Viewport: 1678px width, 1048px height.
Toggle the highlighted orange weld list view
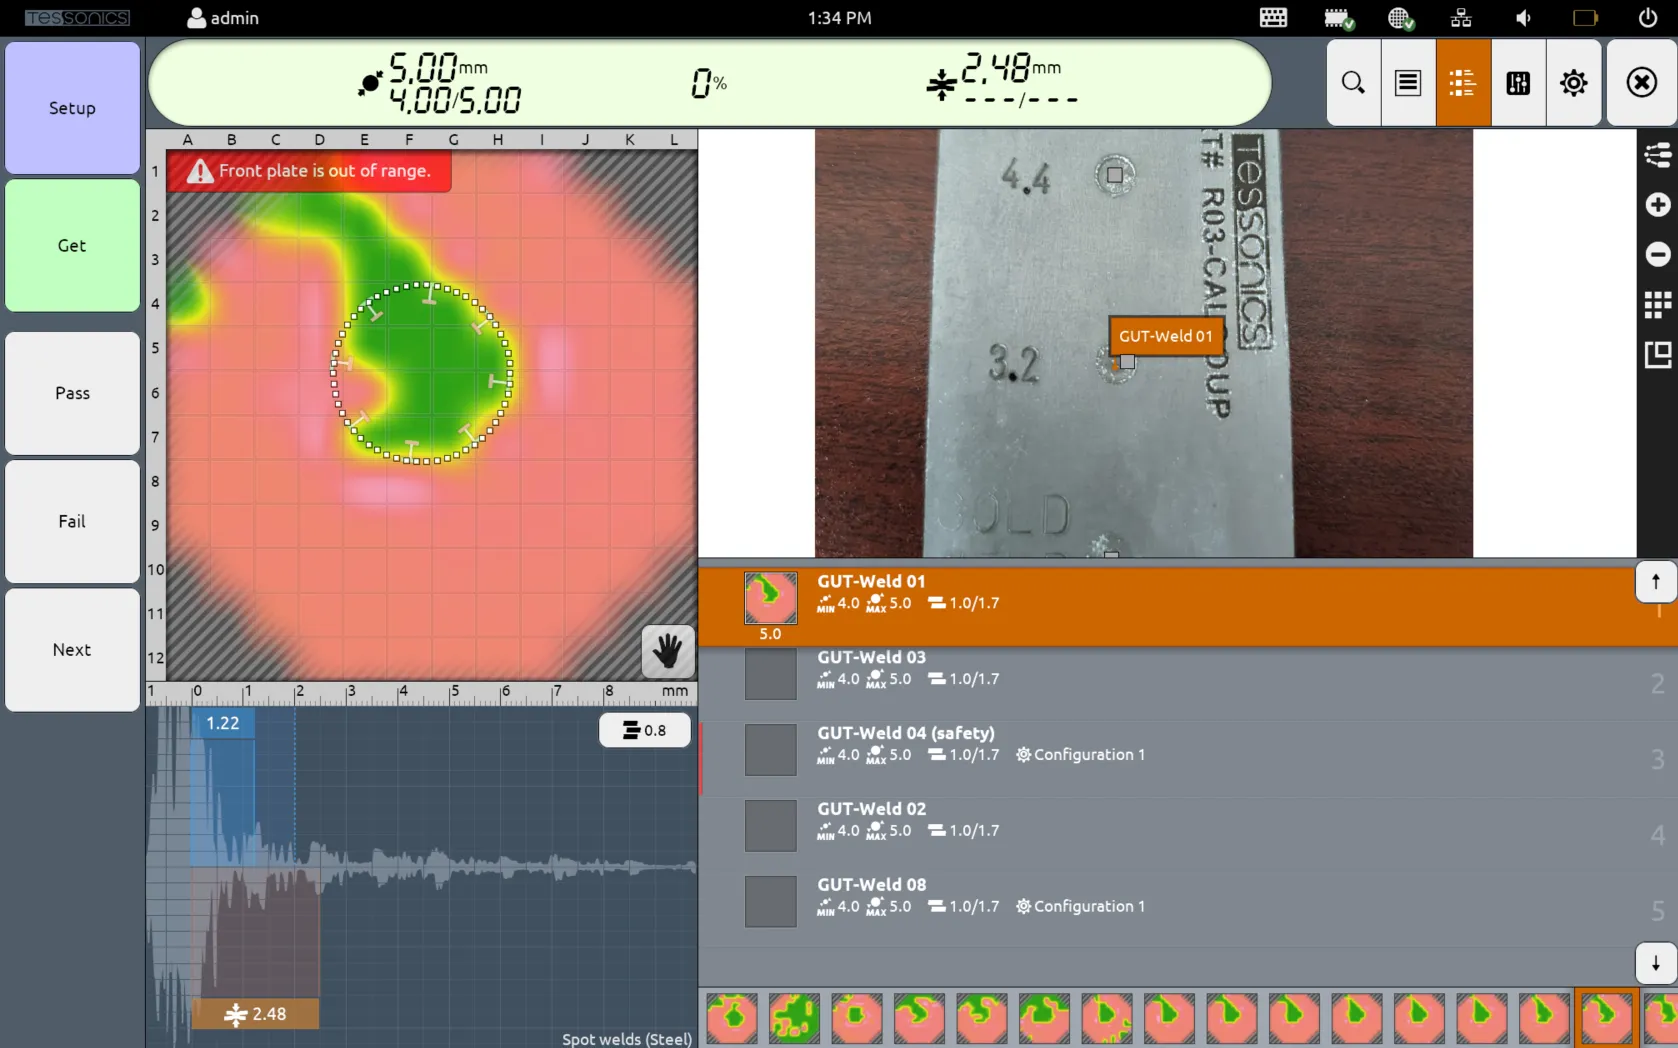pos(1463,83)
